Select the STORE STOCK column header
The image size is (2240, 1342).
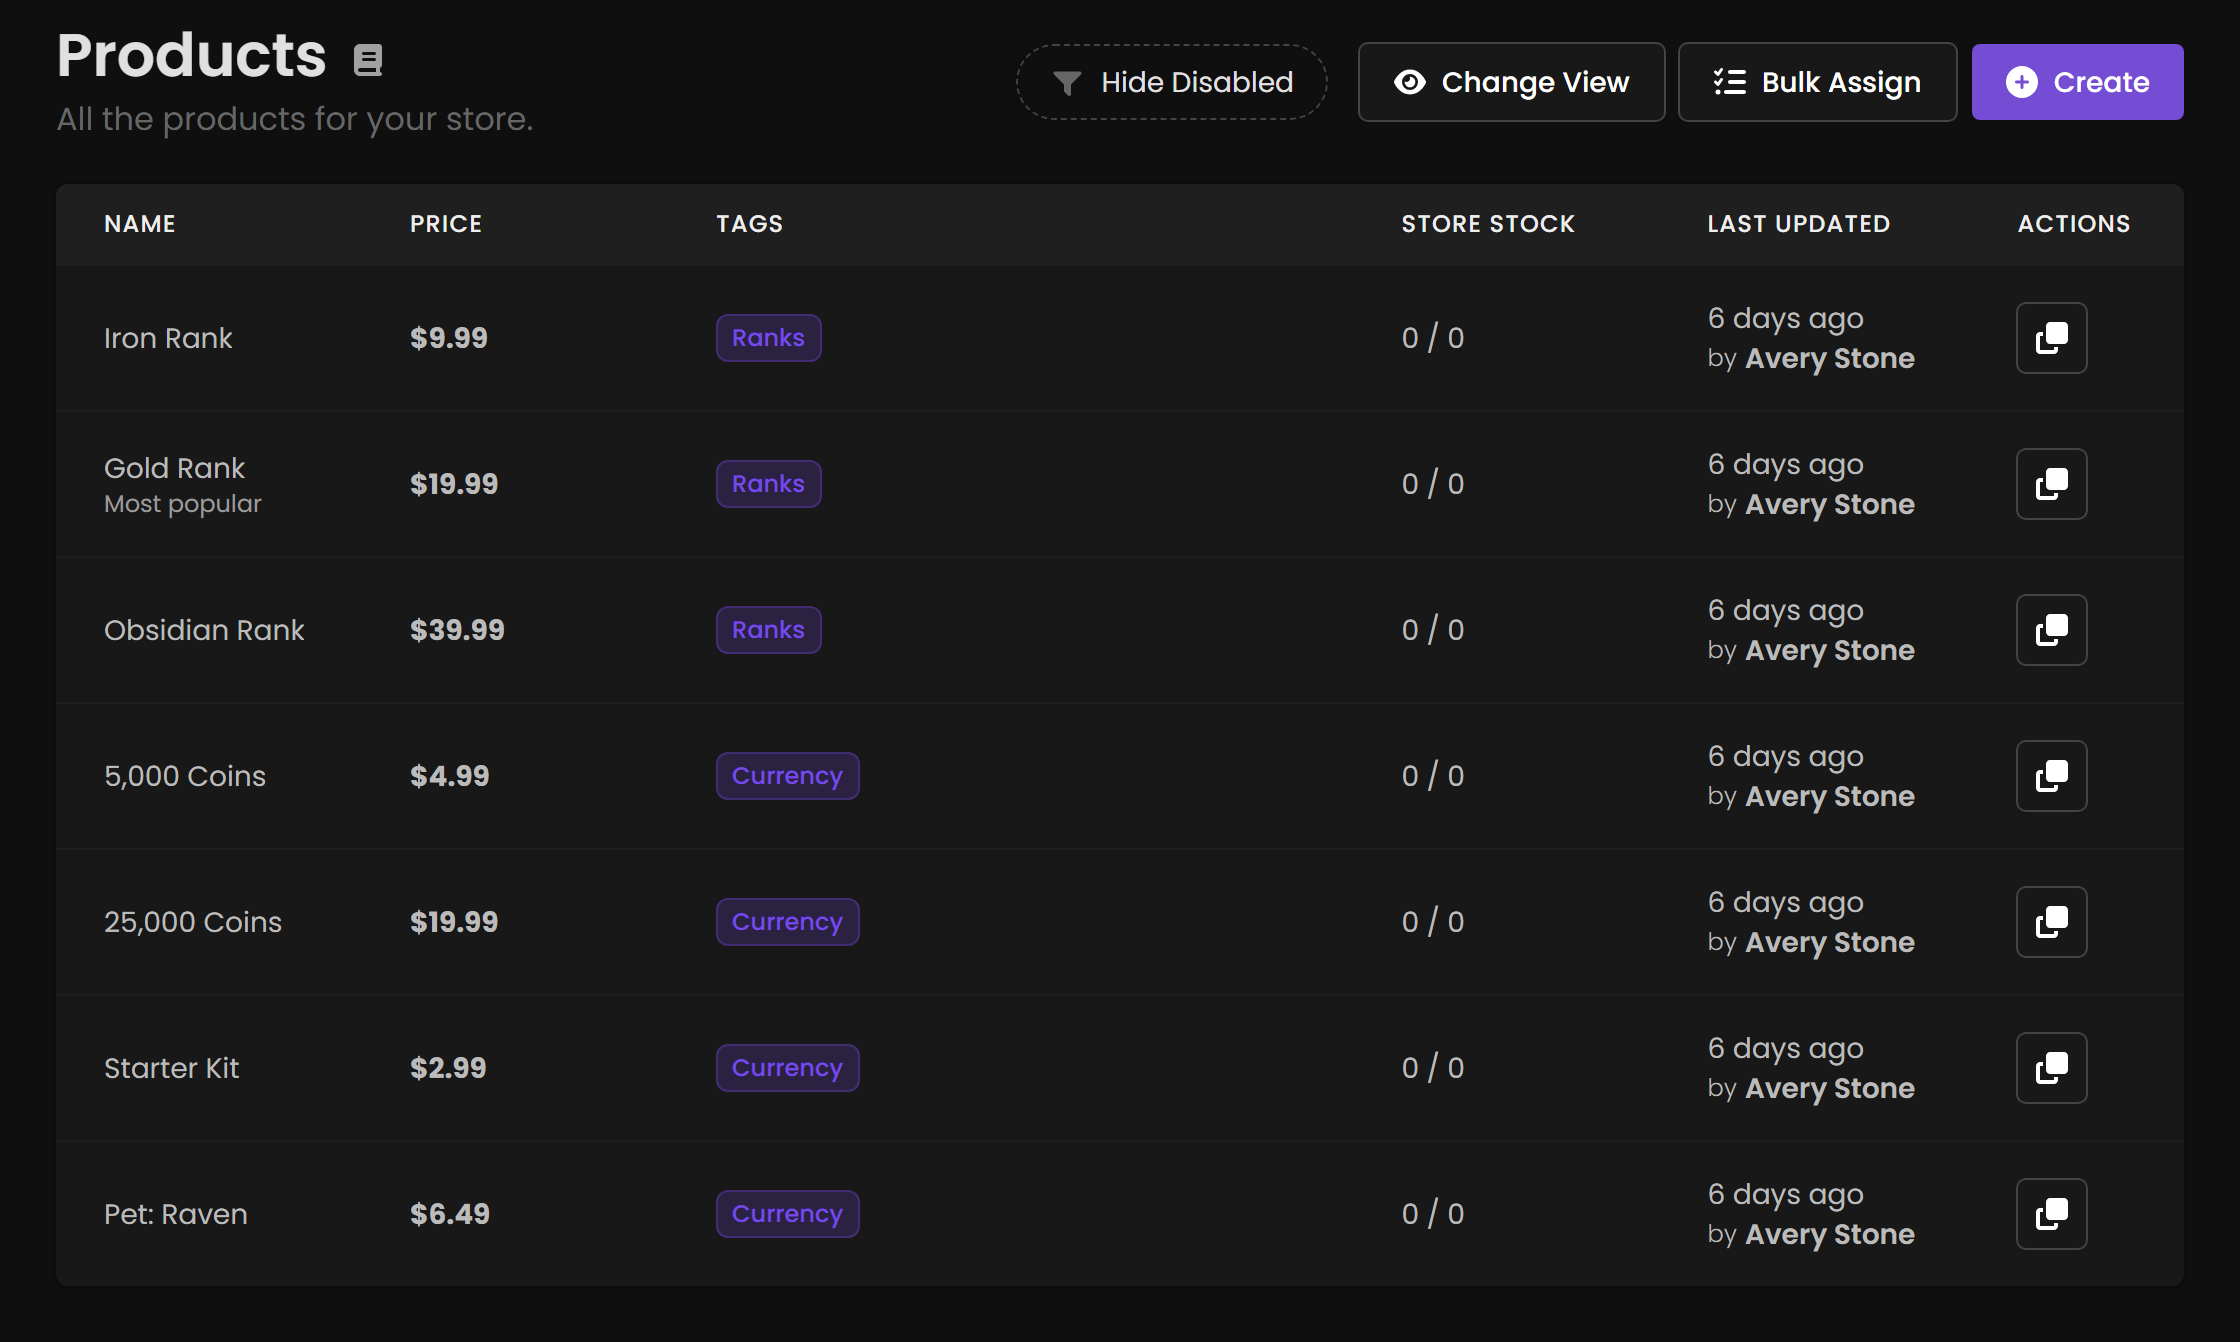1488,224
